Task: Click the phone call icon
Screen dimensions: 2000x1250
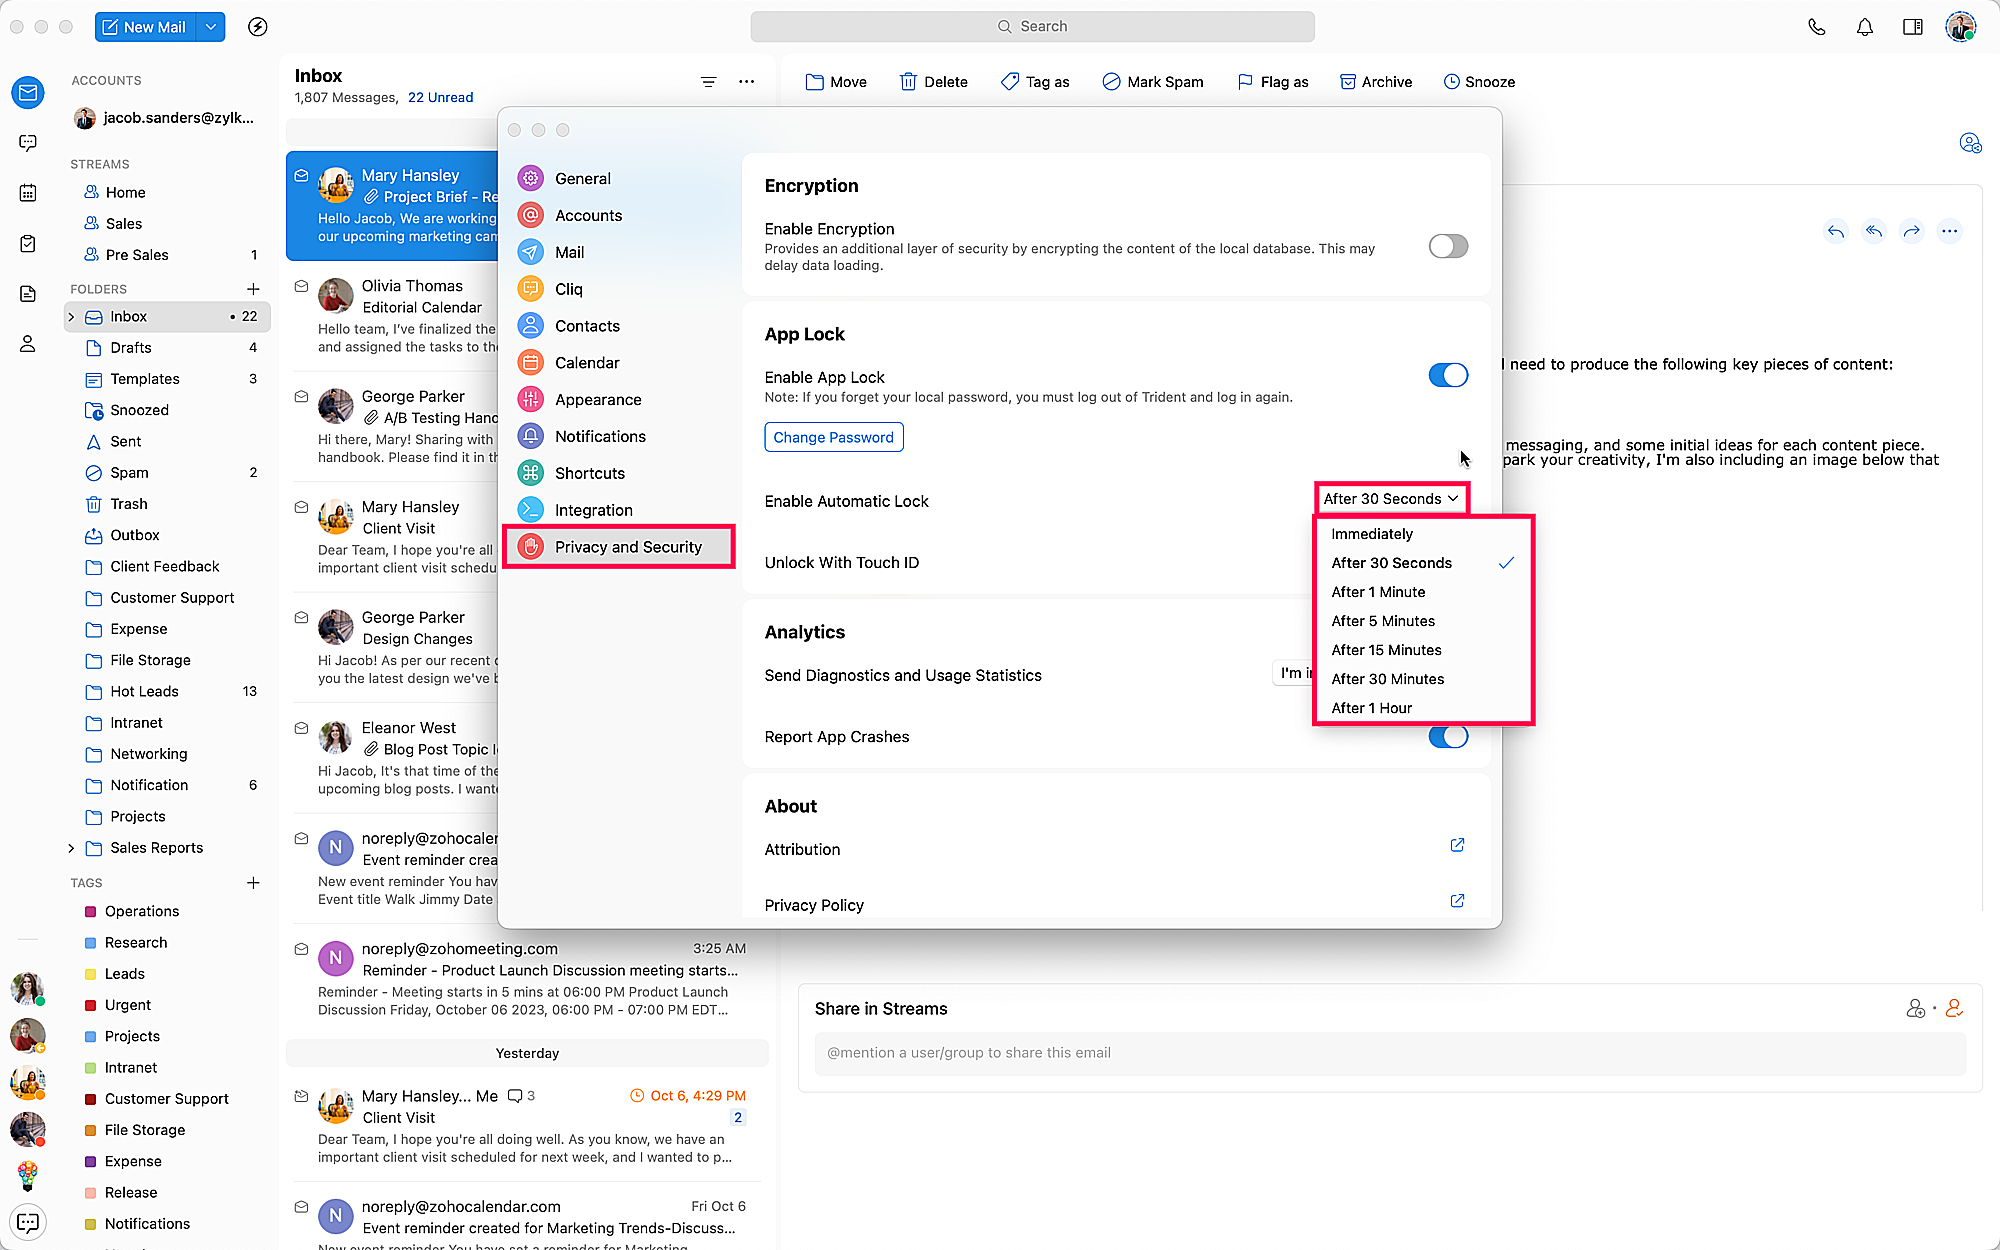Action: [x=1816, y=27]
